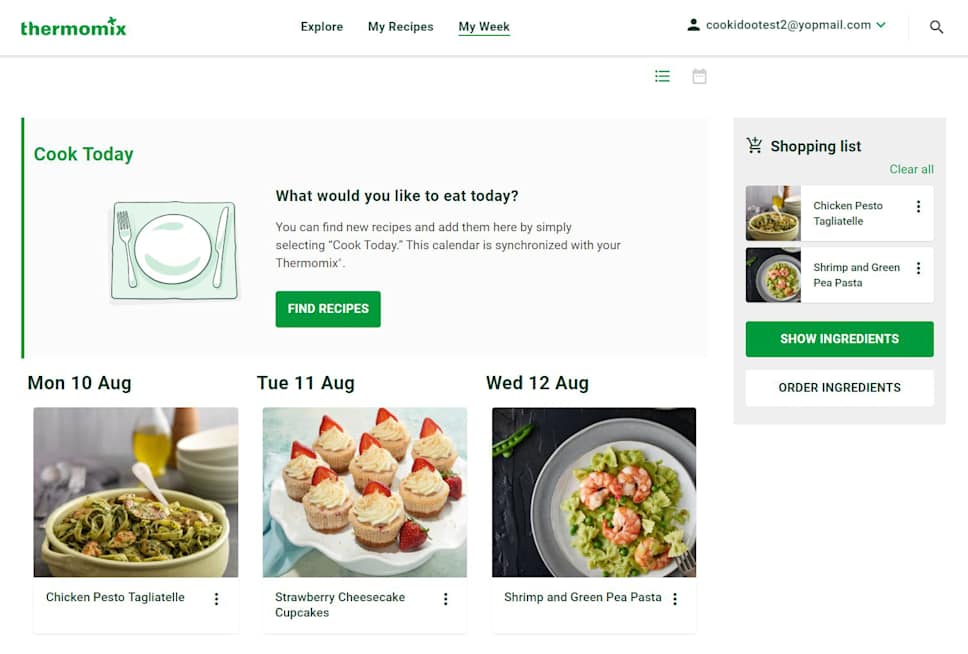
Task: Click the search magnifier icon
Action: pos(936,27)
